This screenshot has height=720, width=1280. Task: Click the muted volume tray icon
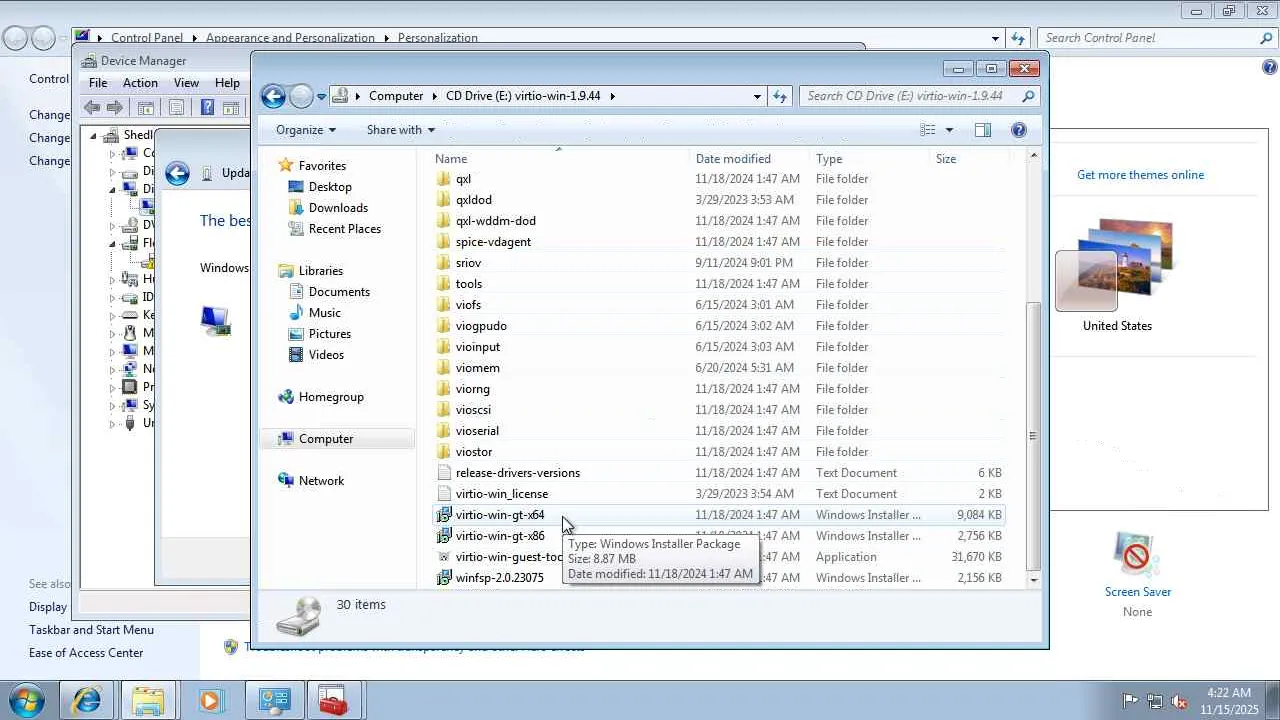tap(1179, 701)
